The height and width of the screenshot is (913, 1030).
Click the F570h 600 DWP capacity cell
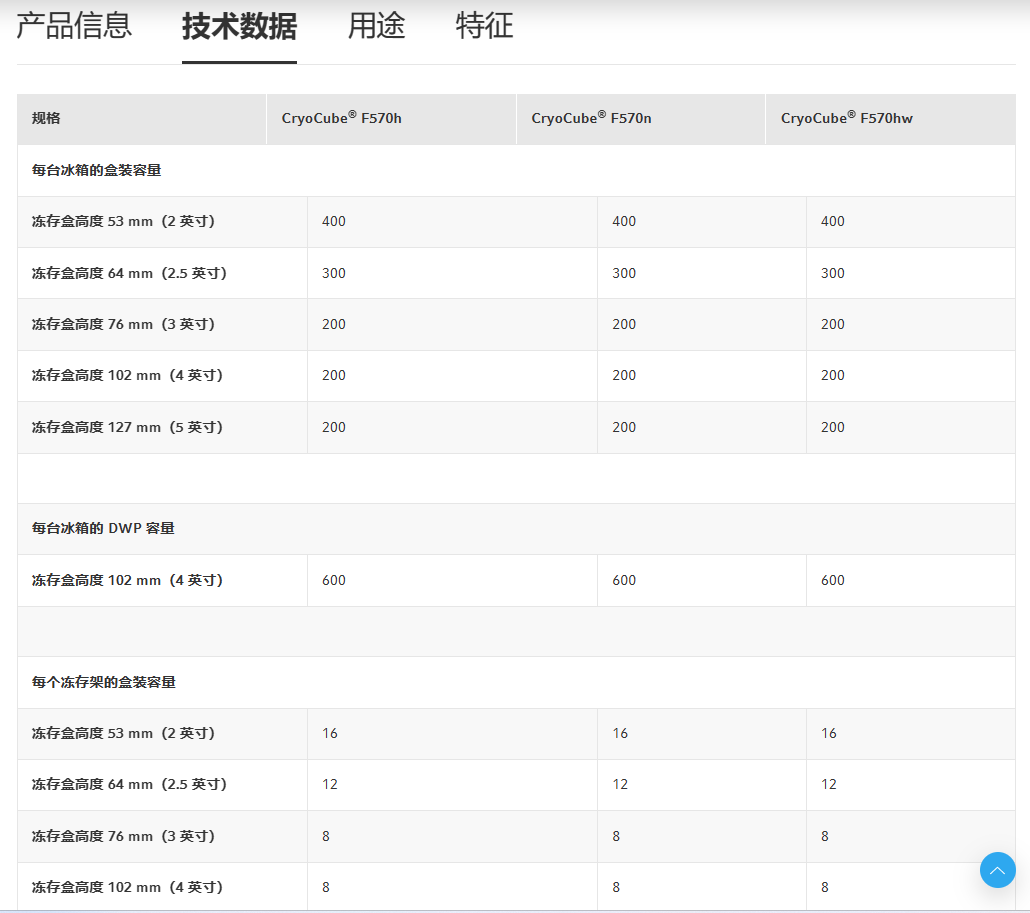point(452,580)
